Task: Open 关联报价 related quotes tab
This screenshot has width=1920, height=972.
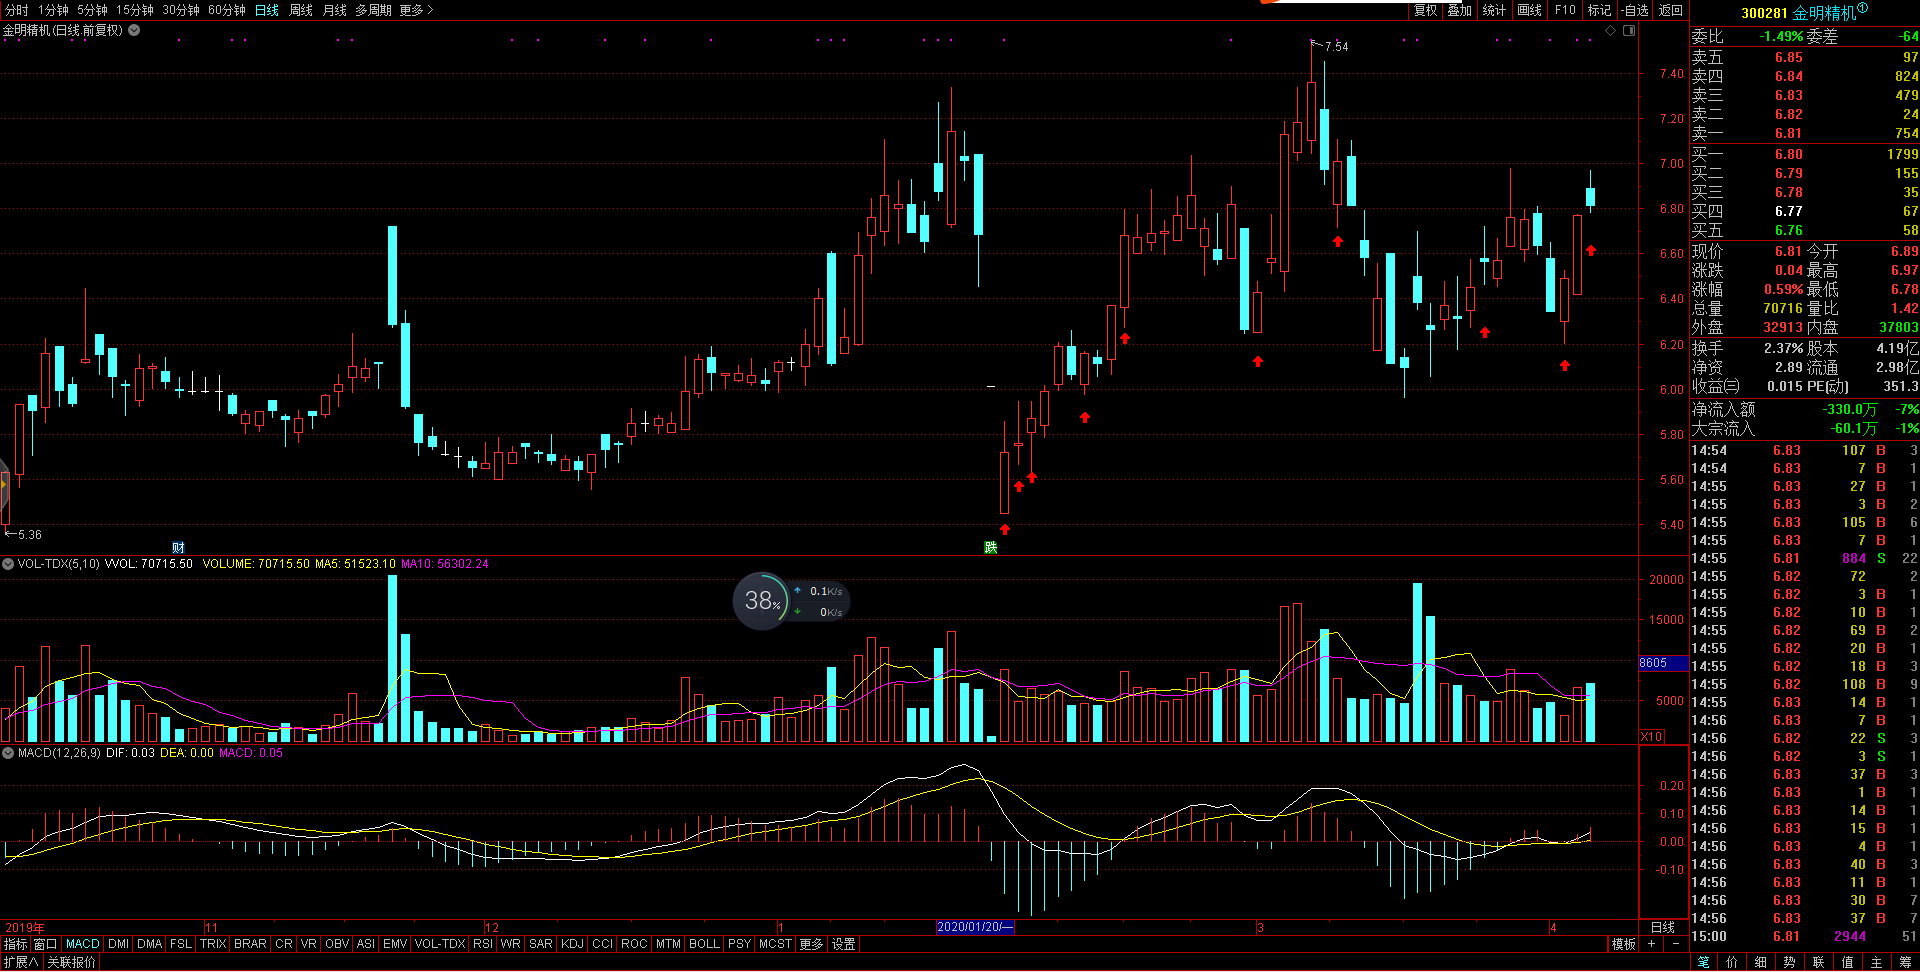Action: 71,962
